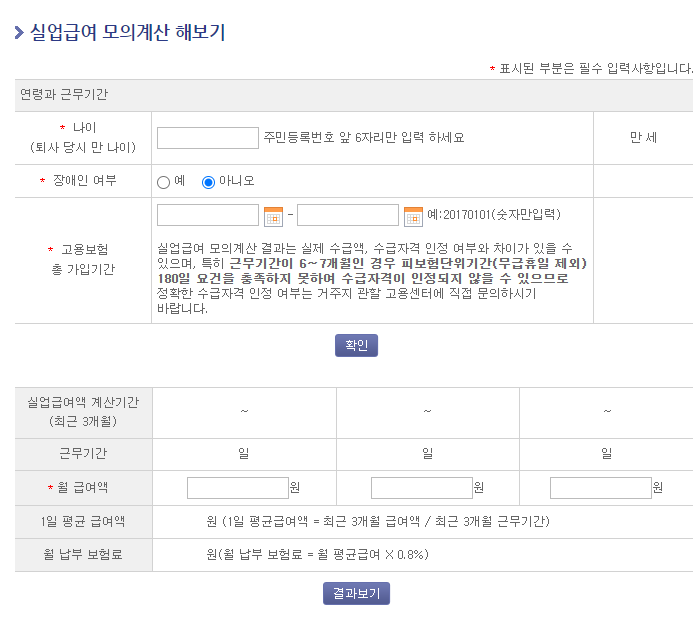Image resolution: width=693 pixels, height=619 pixels.
Task: Click the 고용보험 총 가입기간 label
Action: click(84, 259)
